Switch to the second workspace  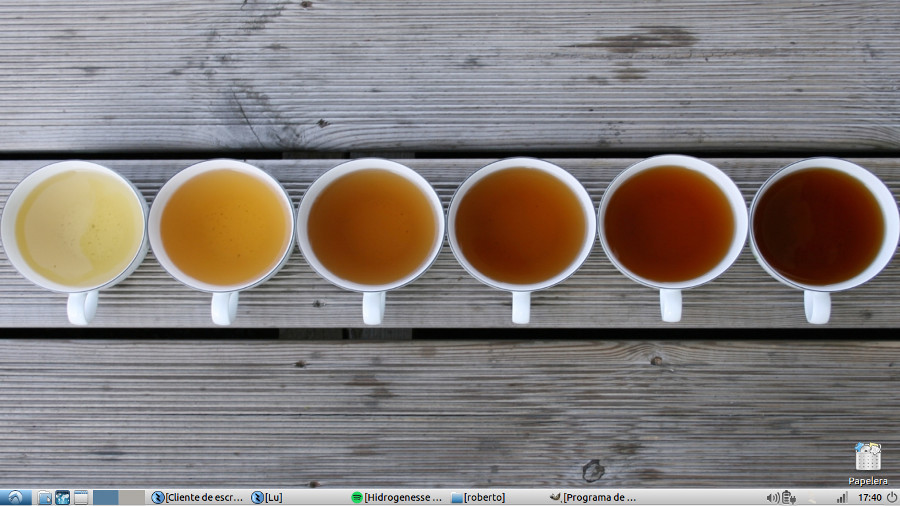(x=132, y=497)
